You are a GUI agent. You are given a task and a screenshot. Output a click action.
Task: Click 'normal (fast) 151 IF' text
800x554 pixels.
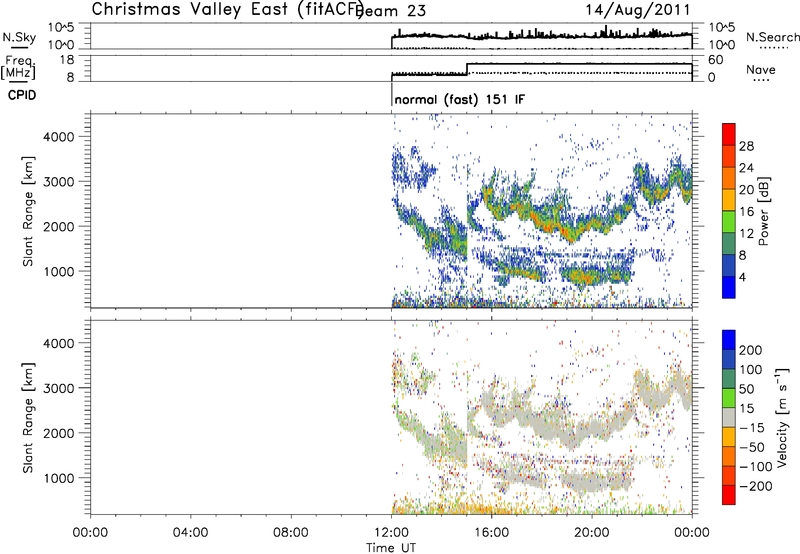[459, 99]
